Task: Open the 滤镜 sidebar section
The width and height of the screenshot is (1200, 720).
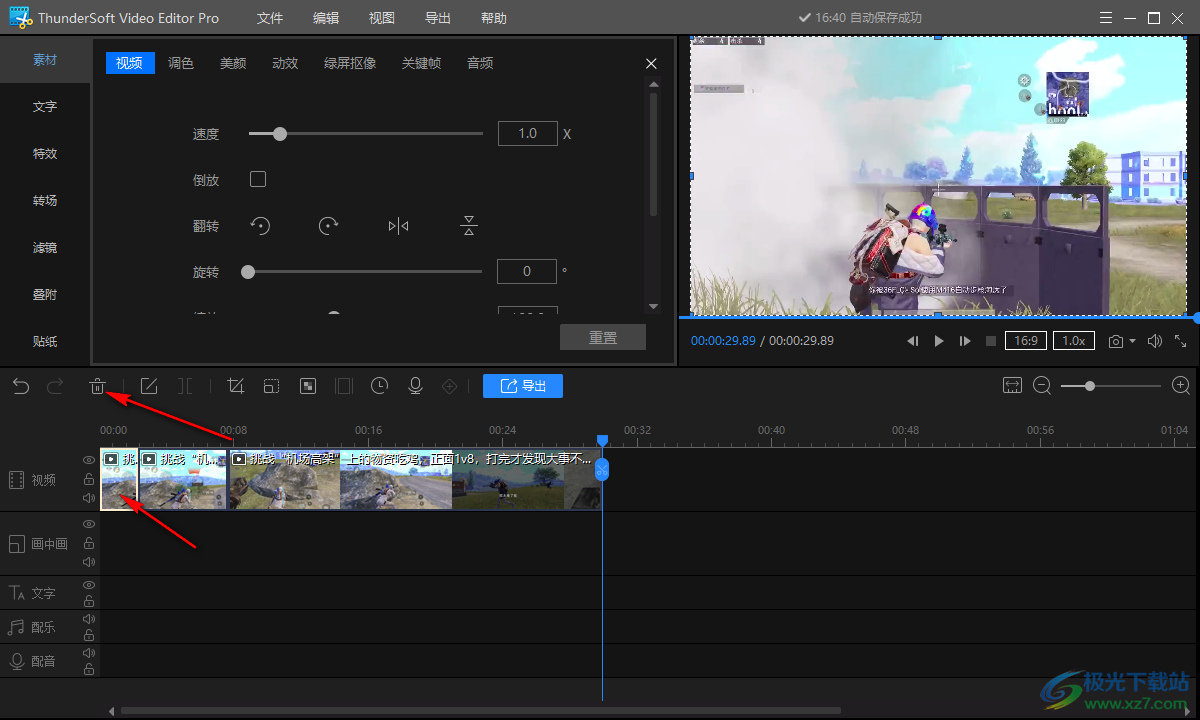Action: pyautogui.click(x=45, y=248)
